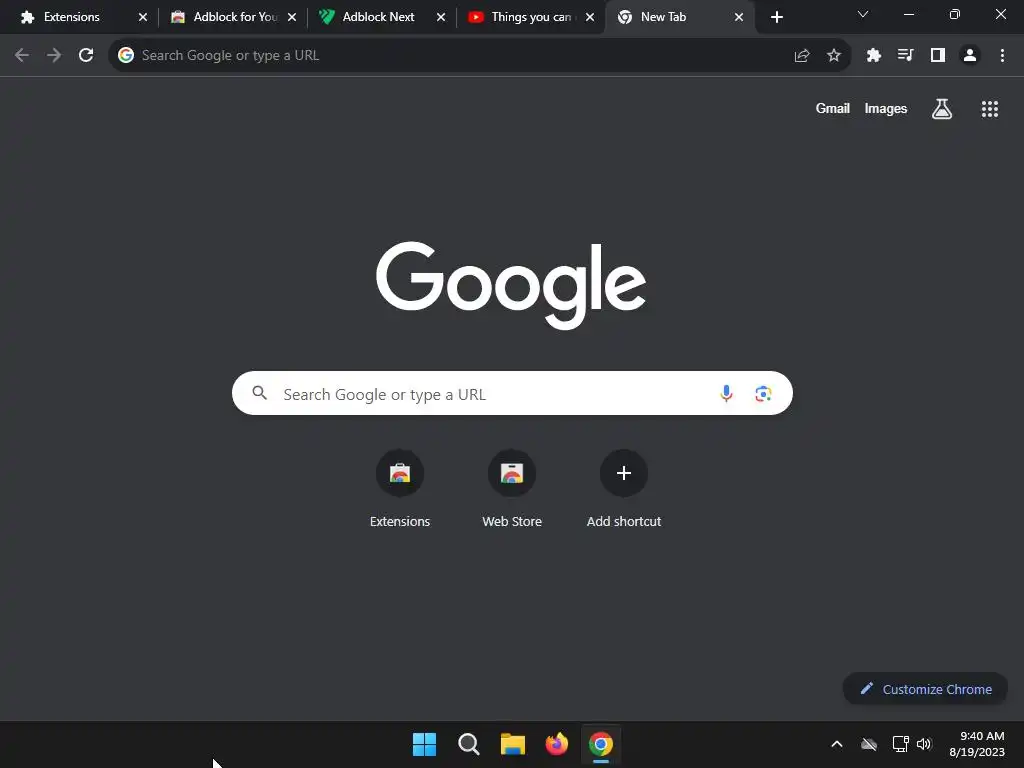The image size is (1024, 768).
Task: Share this page via share icon
Action: click(x=802, y=56)
